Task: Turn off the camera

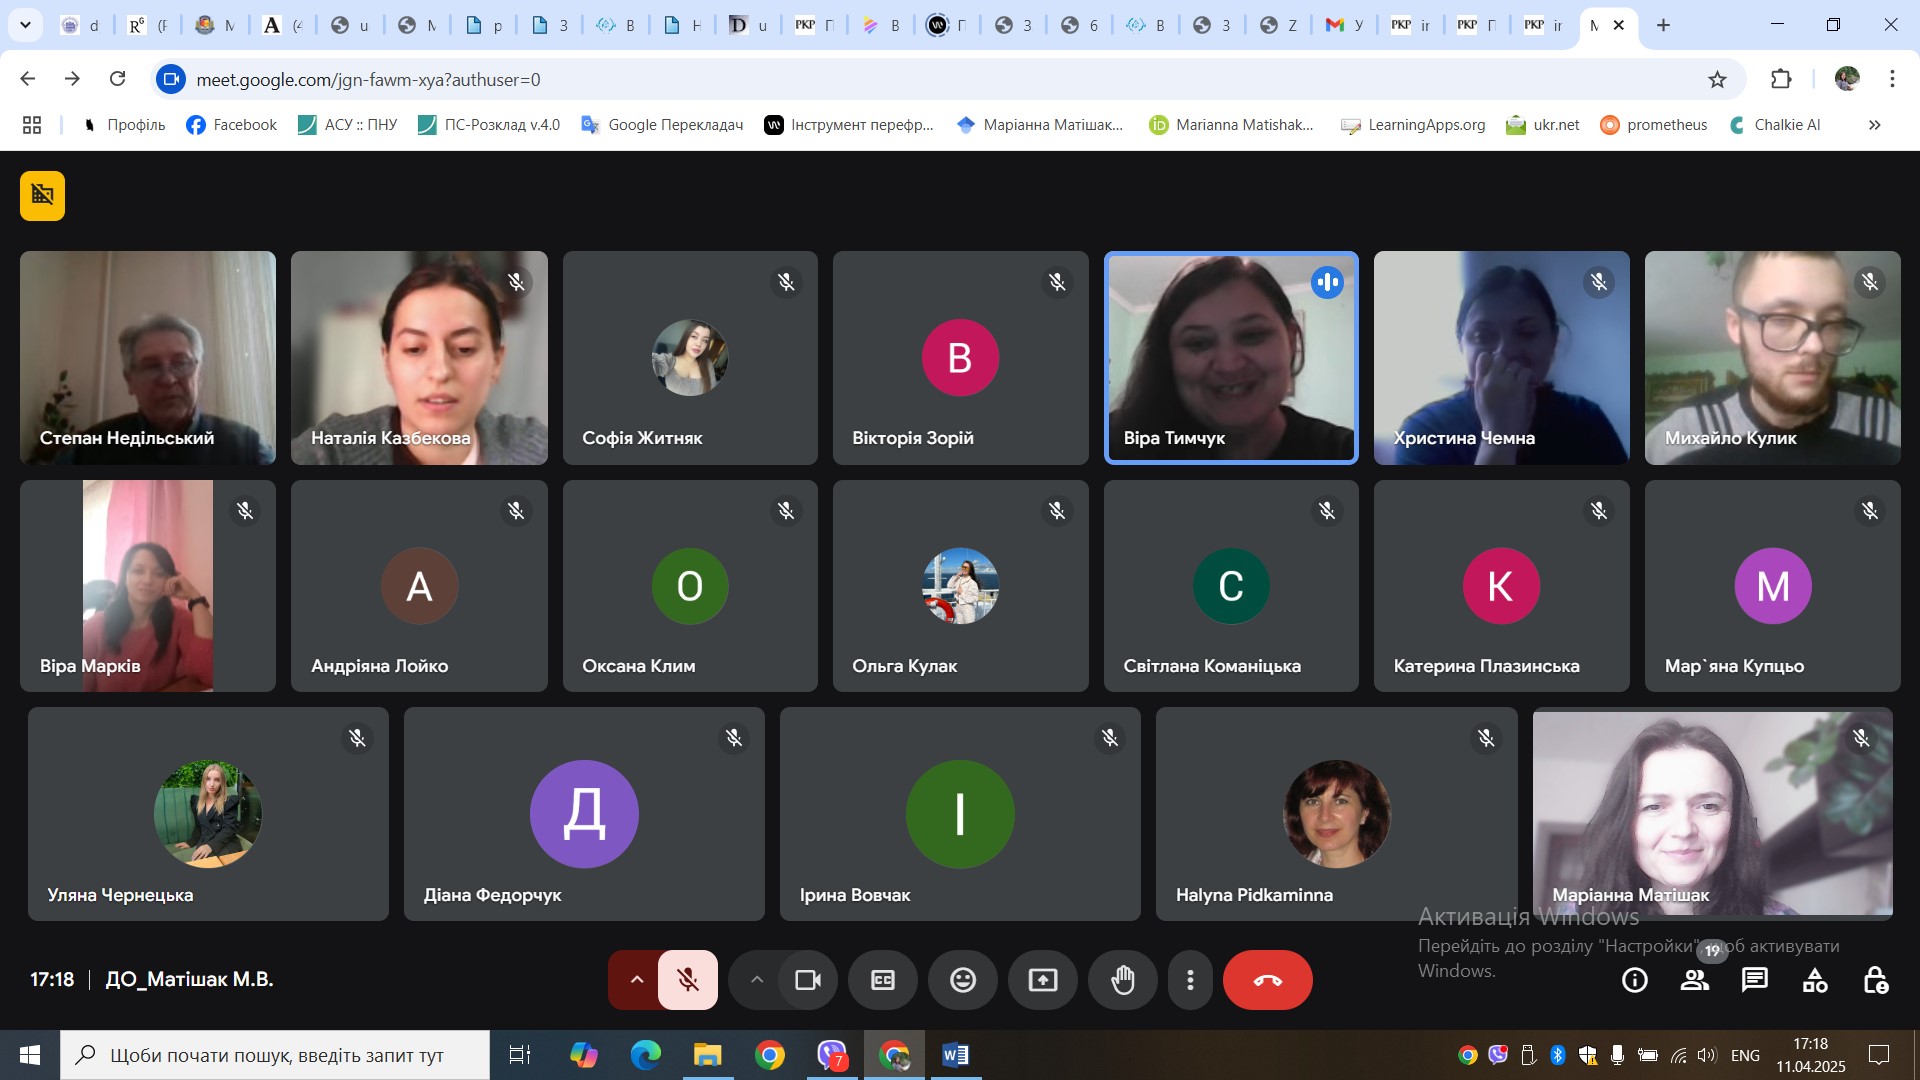Action: click(x=807, y=980)
